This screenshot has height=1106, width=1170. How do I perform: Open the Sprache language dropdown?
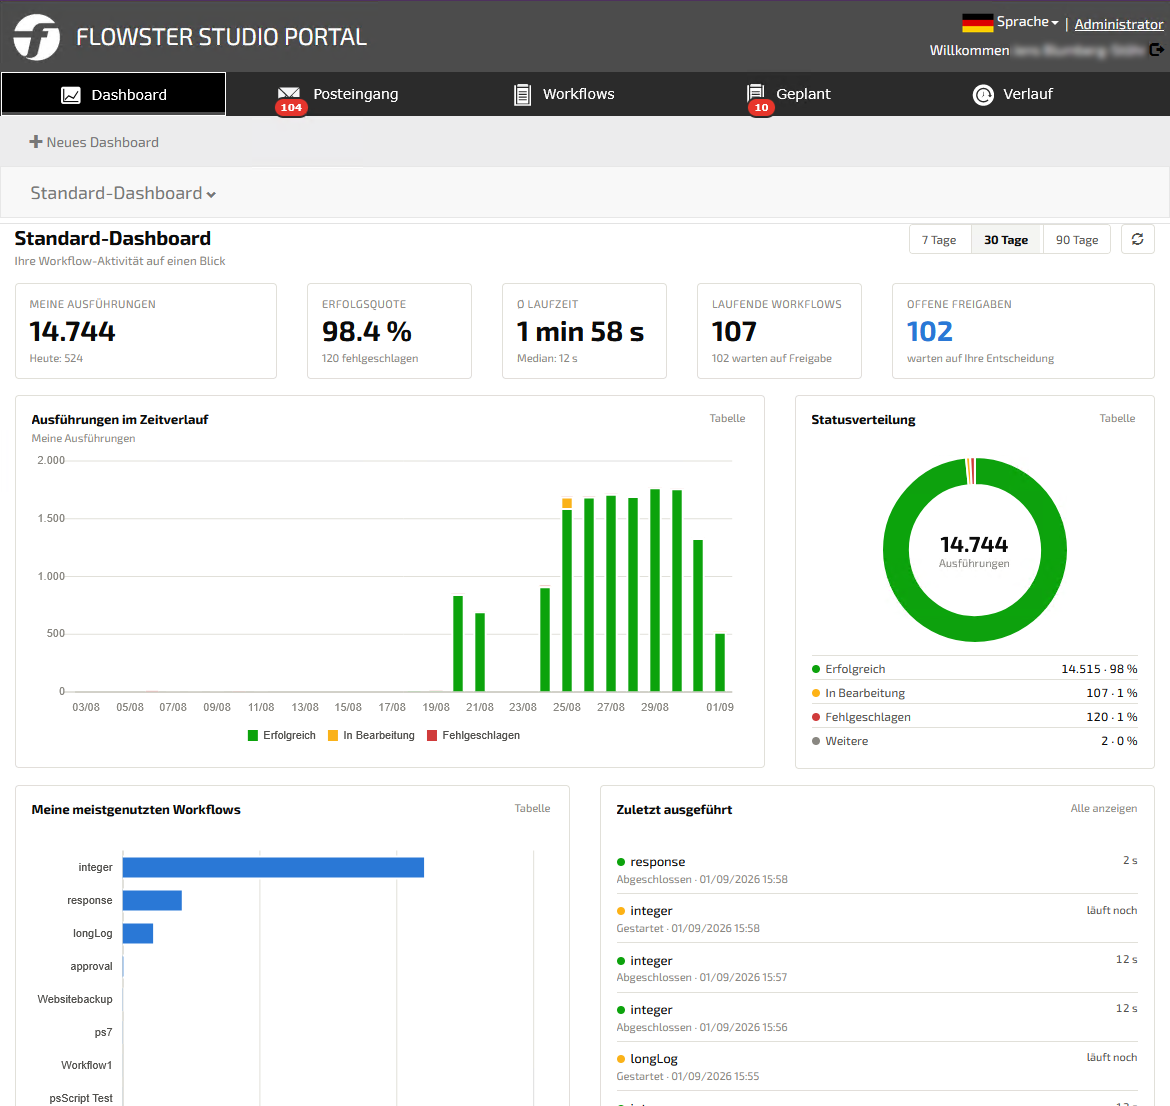click(1027, 22)
